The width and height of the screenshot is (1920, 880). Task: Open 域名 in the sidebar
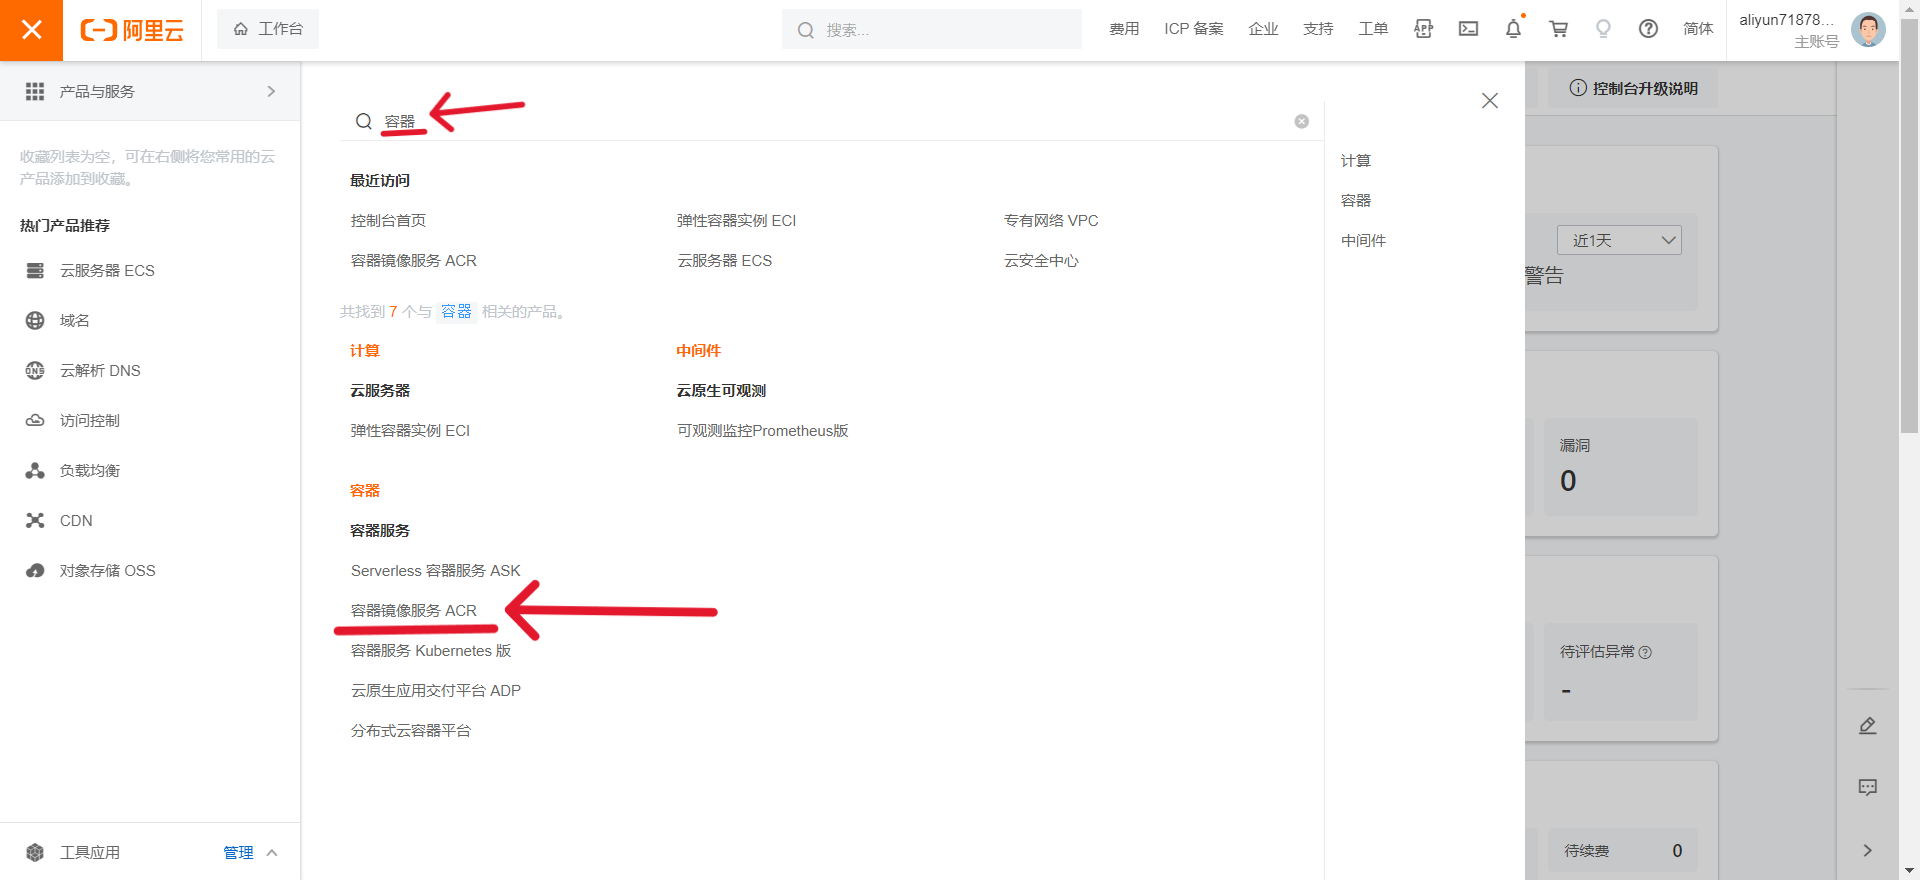75,321
